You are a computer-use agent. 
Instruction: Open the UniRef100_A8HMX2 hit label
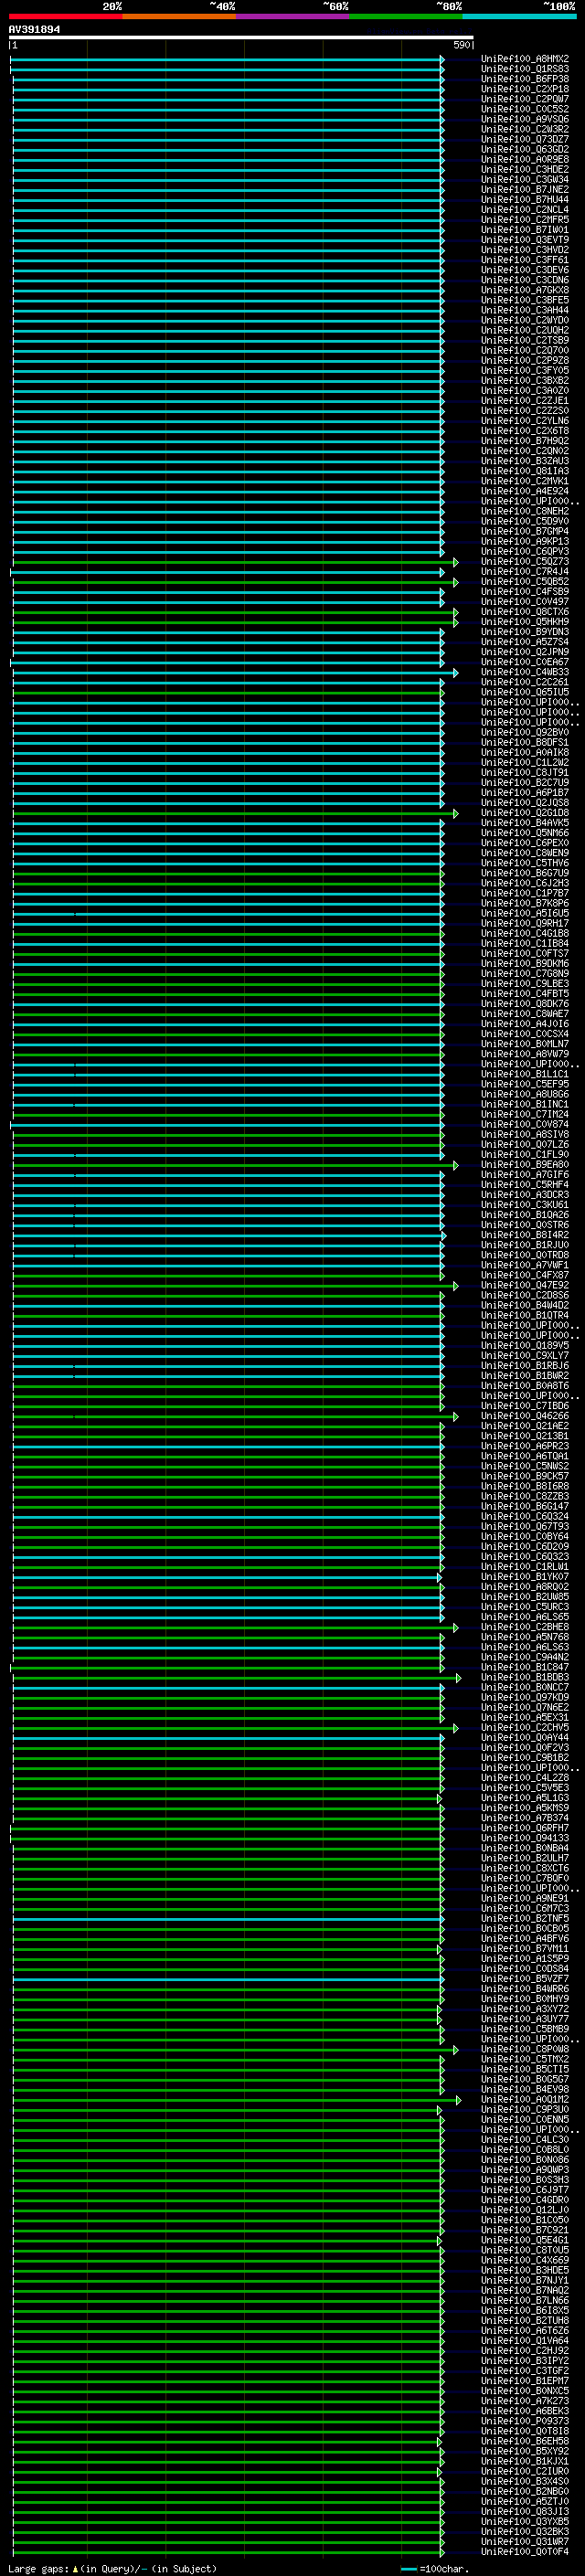[x=524, y=59]
